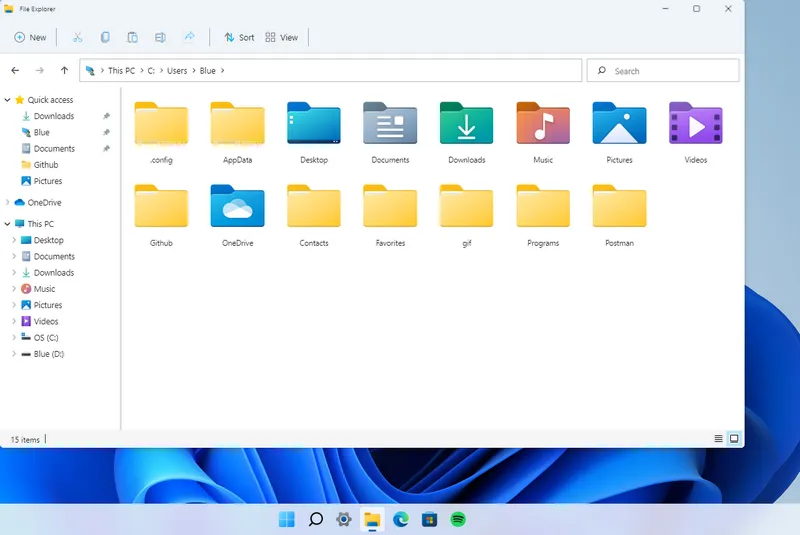
Task: Open Downloads in Quick access
Action: pyautogui.click(x=48, y=116)
